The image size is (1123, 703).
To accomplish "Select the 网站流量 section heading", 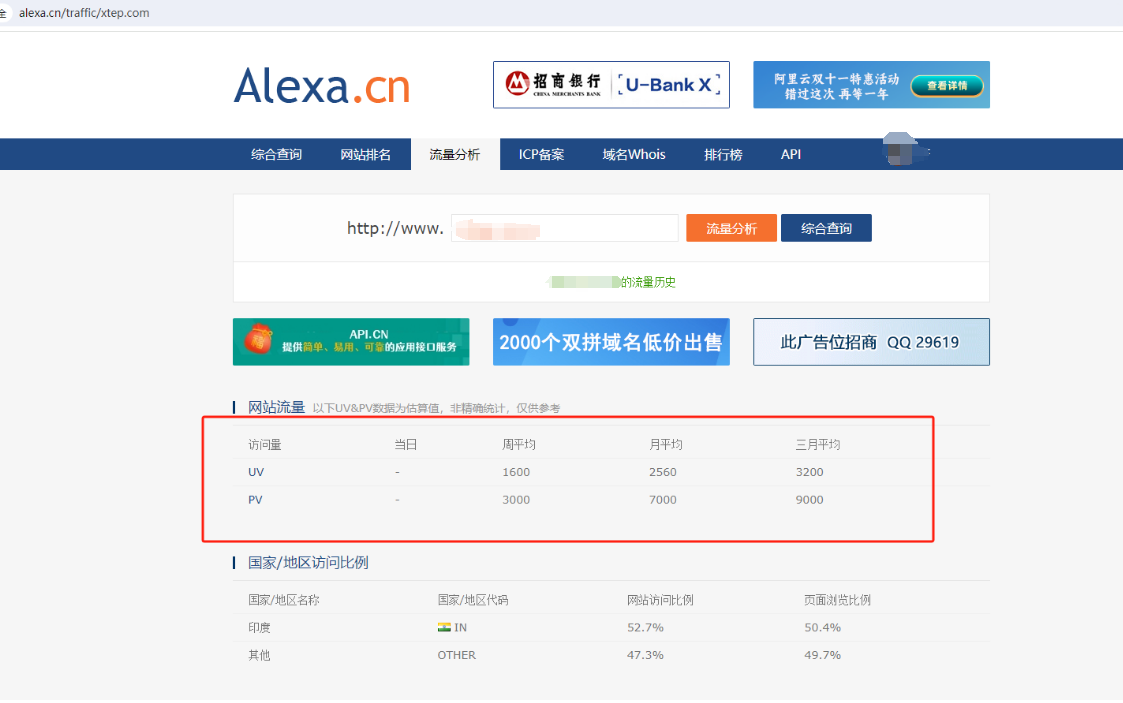I will pyautogui.click(x=276, y=407).
